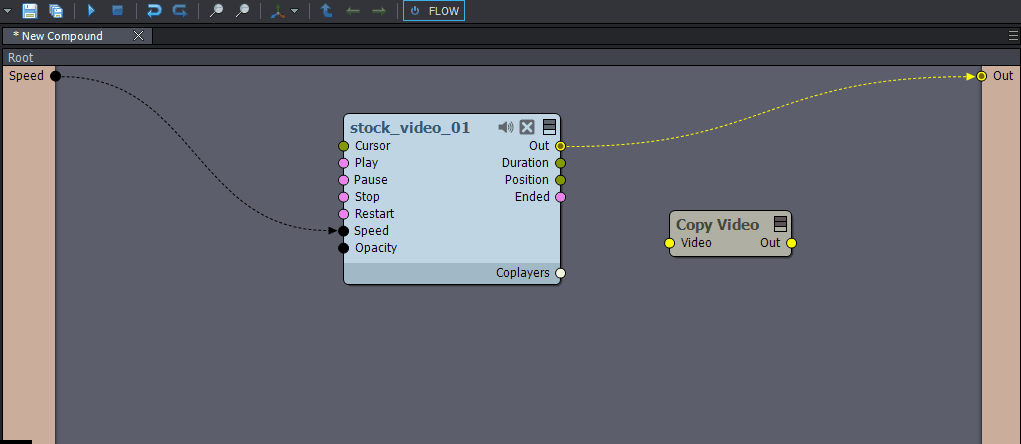The image size is (1021, 444).
Task: Click the Video input pin on Copy Video
Action: 669,243
